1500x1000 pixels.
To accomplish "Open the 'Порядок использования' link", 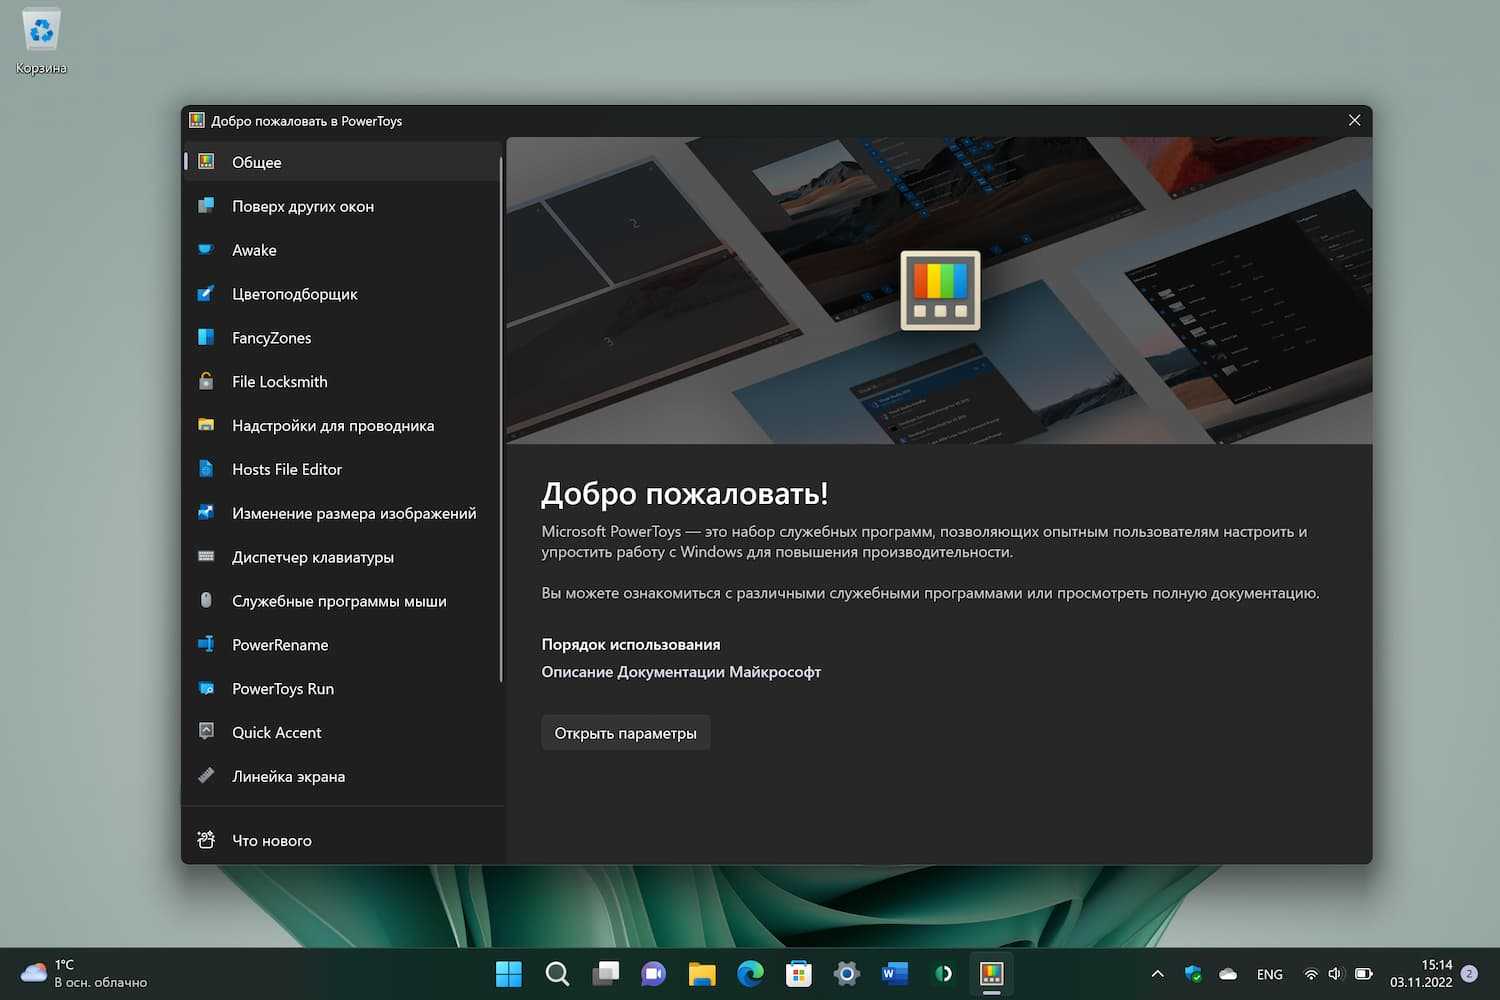I will pos(630,645).
